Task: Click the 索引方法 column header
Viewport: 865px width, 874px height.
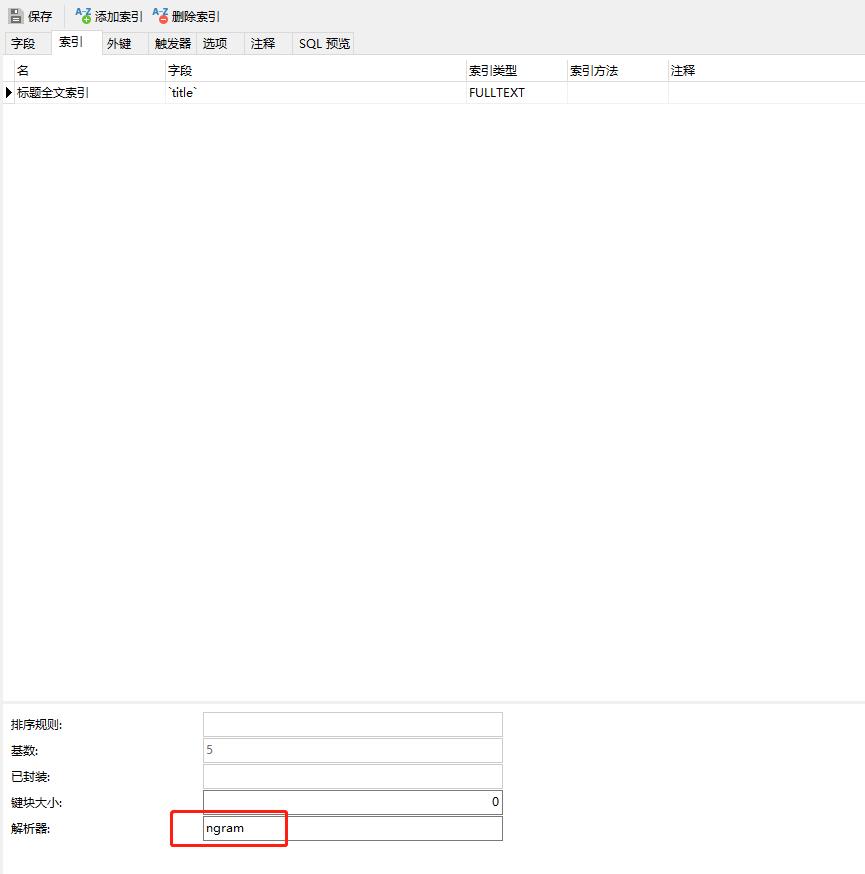Action: click(x=617, y=71)
